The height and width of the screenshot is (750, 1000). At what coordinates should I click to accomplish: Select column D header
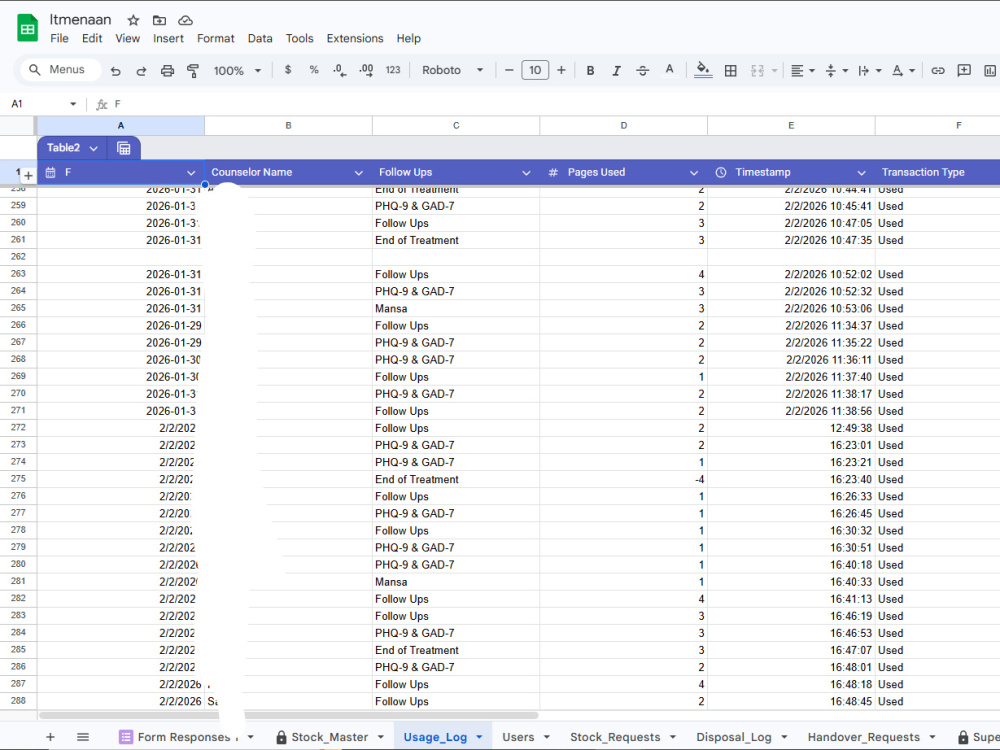click(624, 126)
